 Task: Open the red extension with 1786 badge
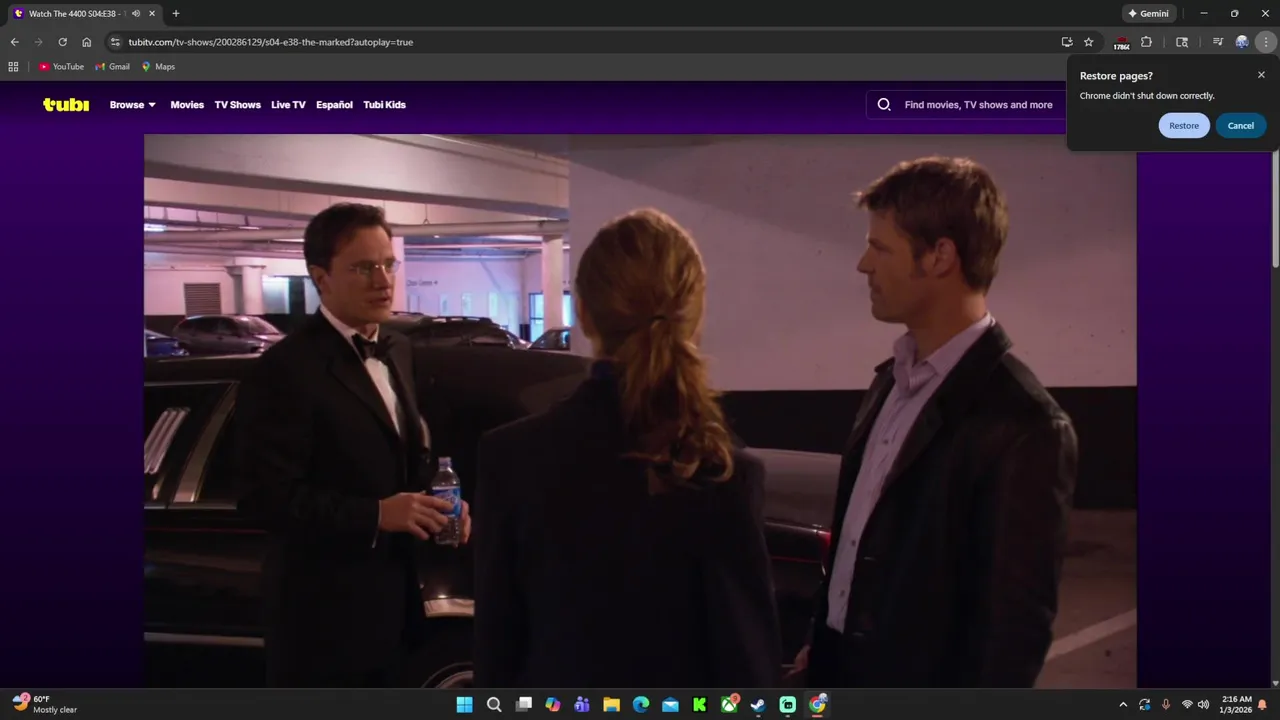point(1121,42)
